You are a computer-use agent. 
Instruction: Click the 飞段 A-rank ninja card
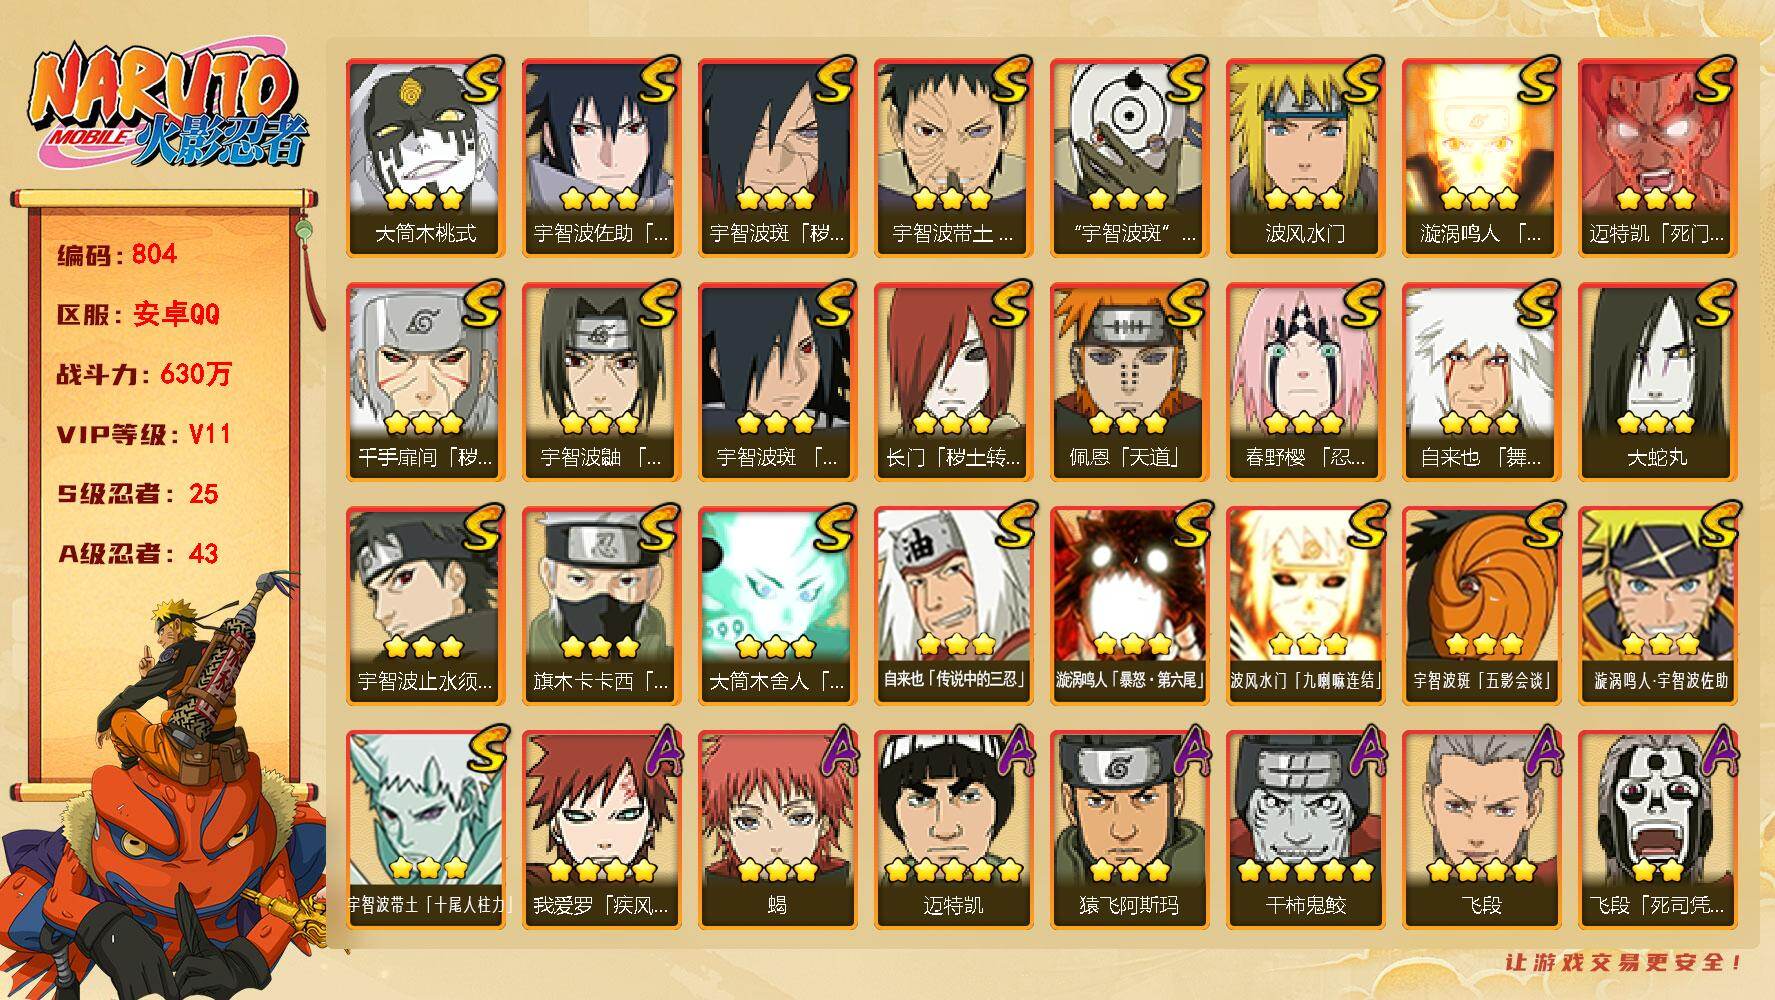pos(1481,830)
